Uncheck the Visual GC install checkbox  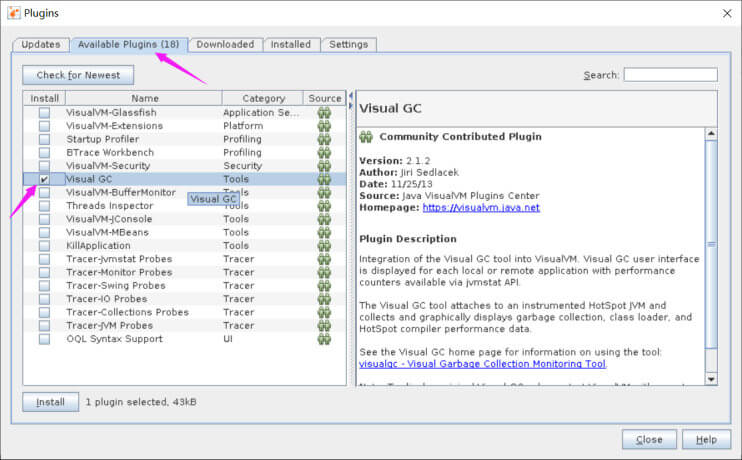tap(44, 179)
